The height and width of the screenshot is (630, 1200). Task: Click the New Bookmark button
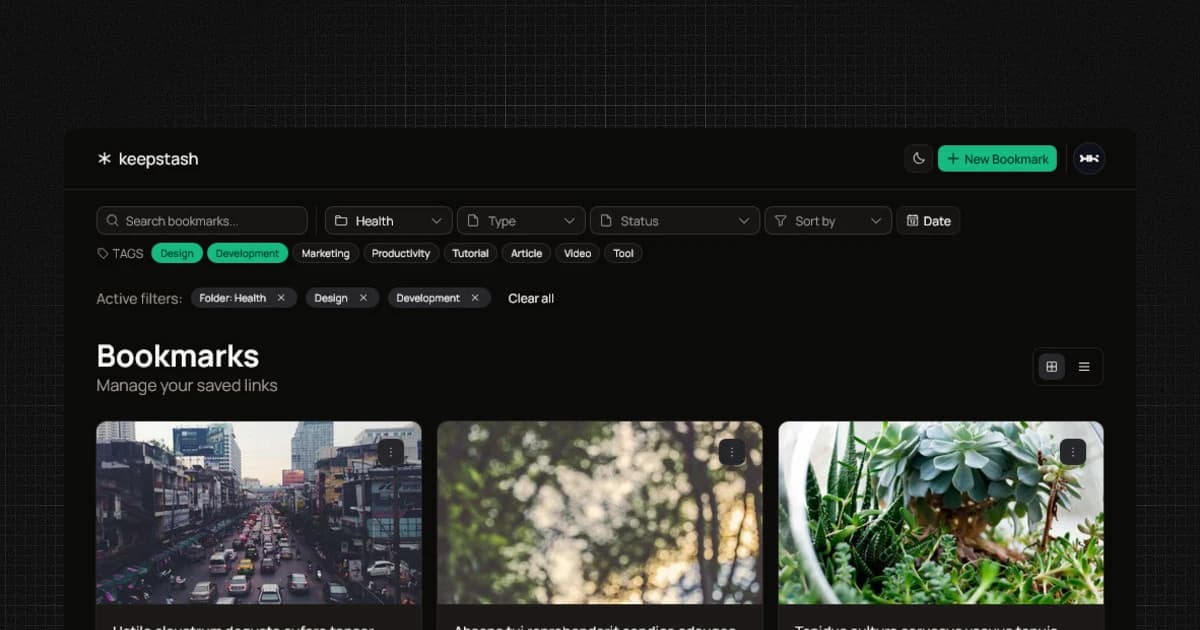tap(996, 159)
